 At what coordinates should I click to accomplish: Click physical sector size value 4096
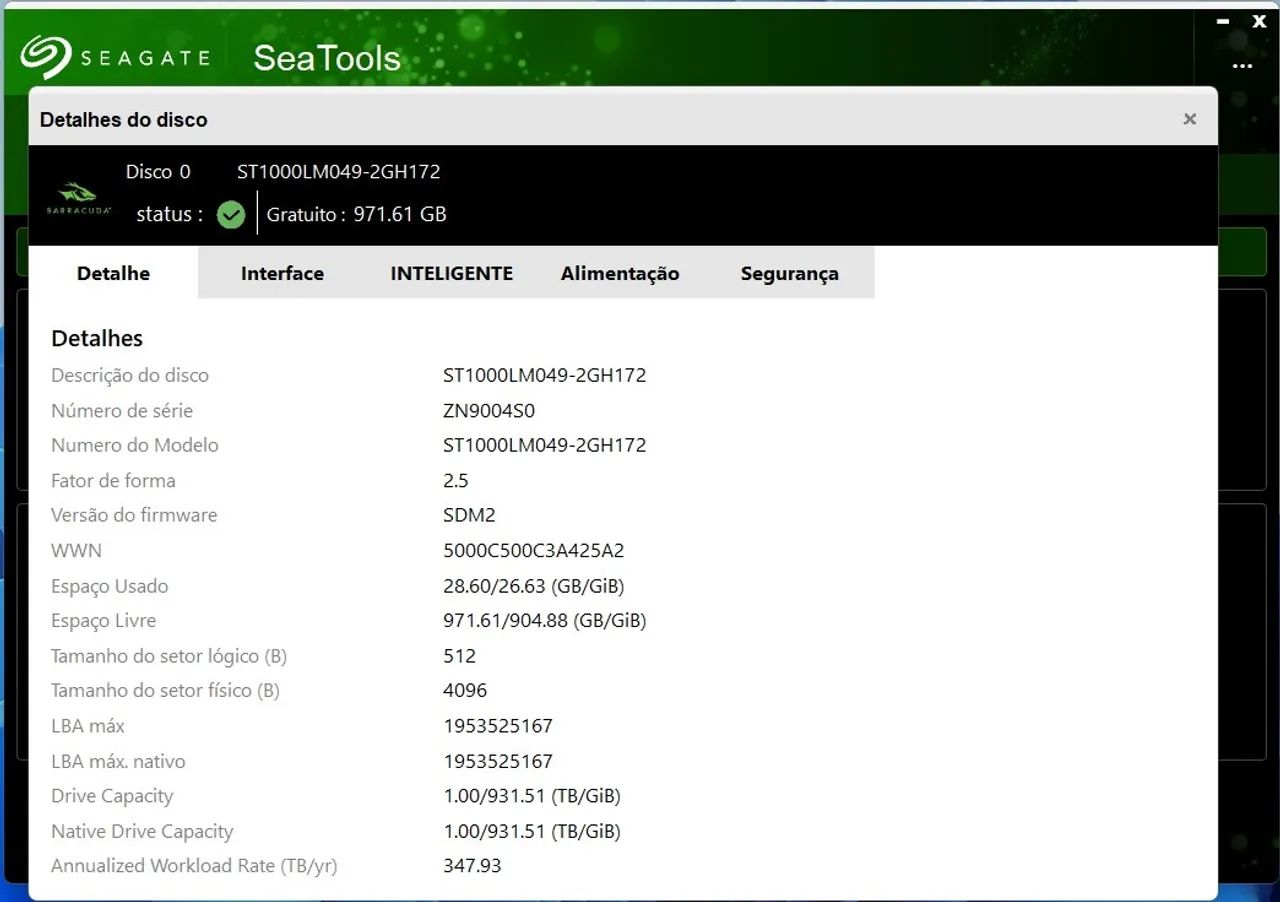[465, 690]
